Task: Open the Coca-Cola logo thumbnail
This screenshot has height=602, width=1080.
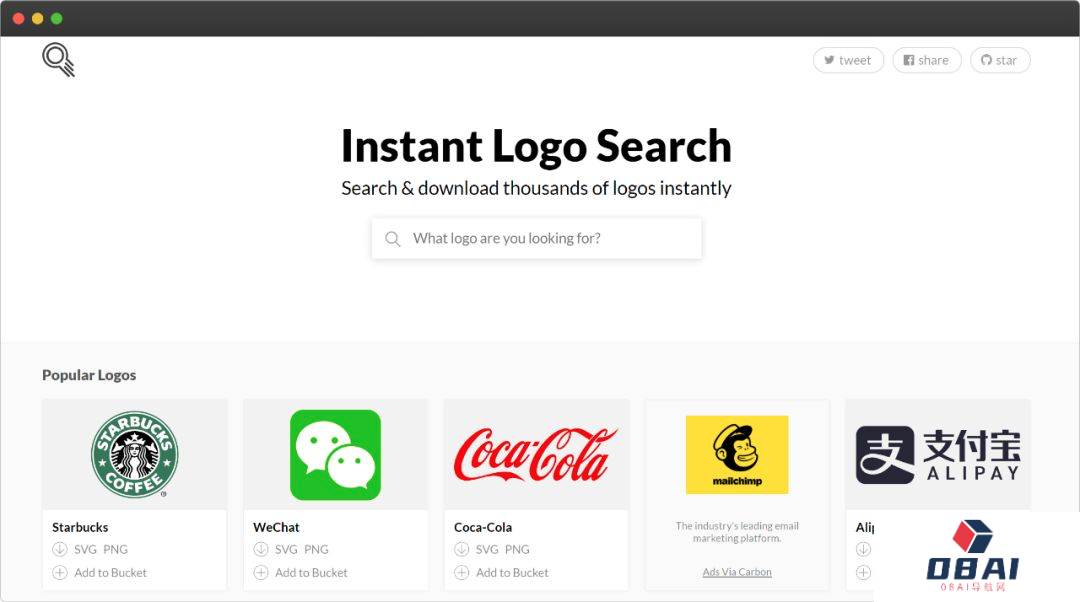Action: (537, 455)
